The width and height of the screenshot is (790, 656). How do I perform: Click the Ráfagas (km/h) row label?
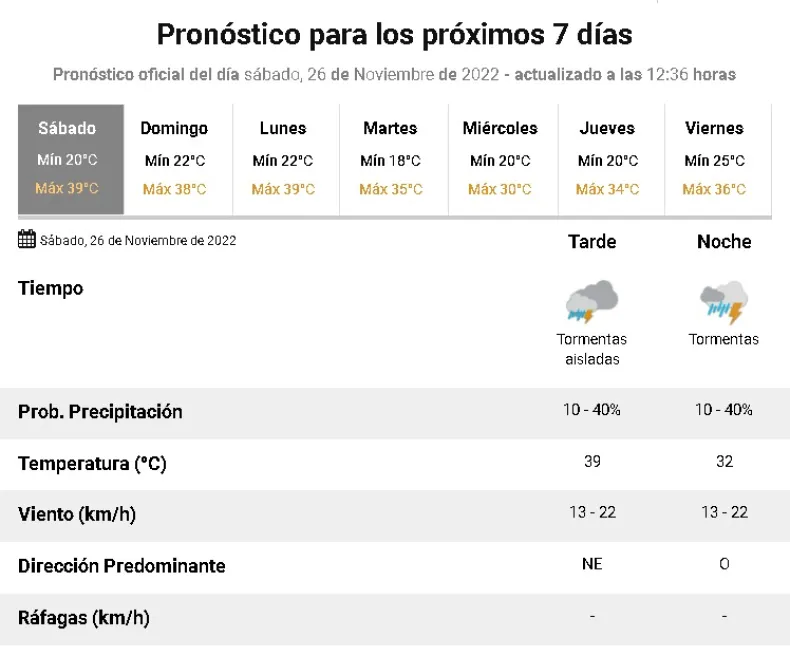[84, 617]
